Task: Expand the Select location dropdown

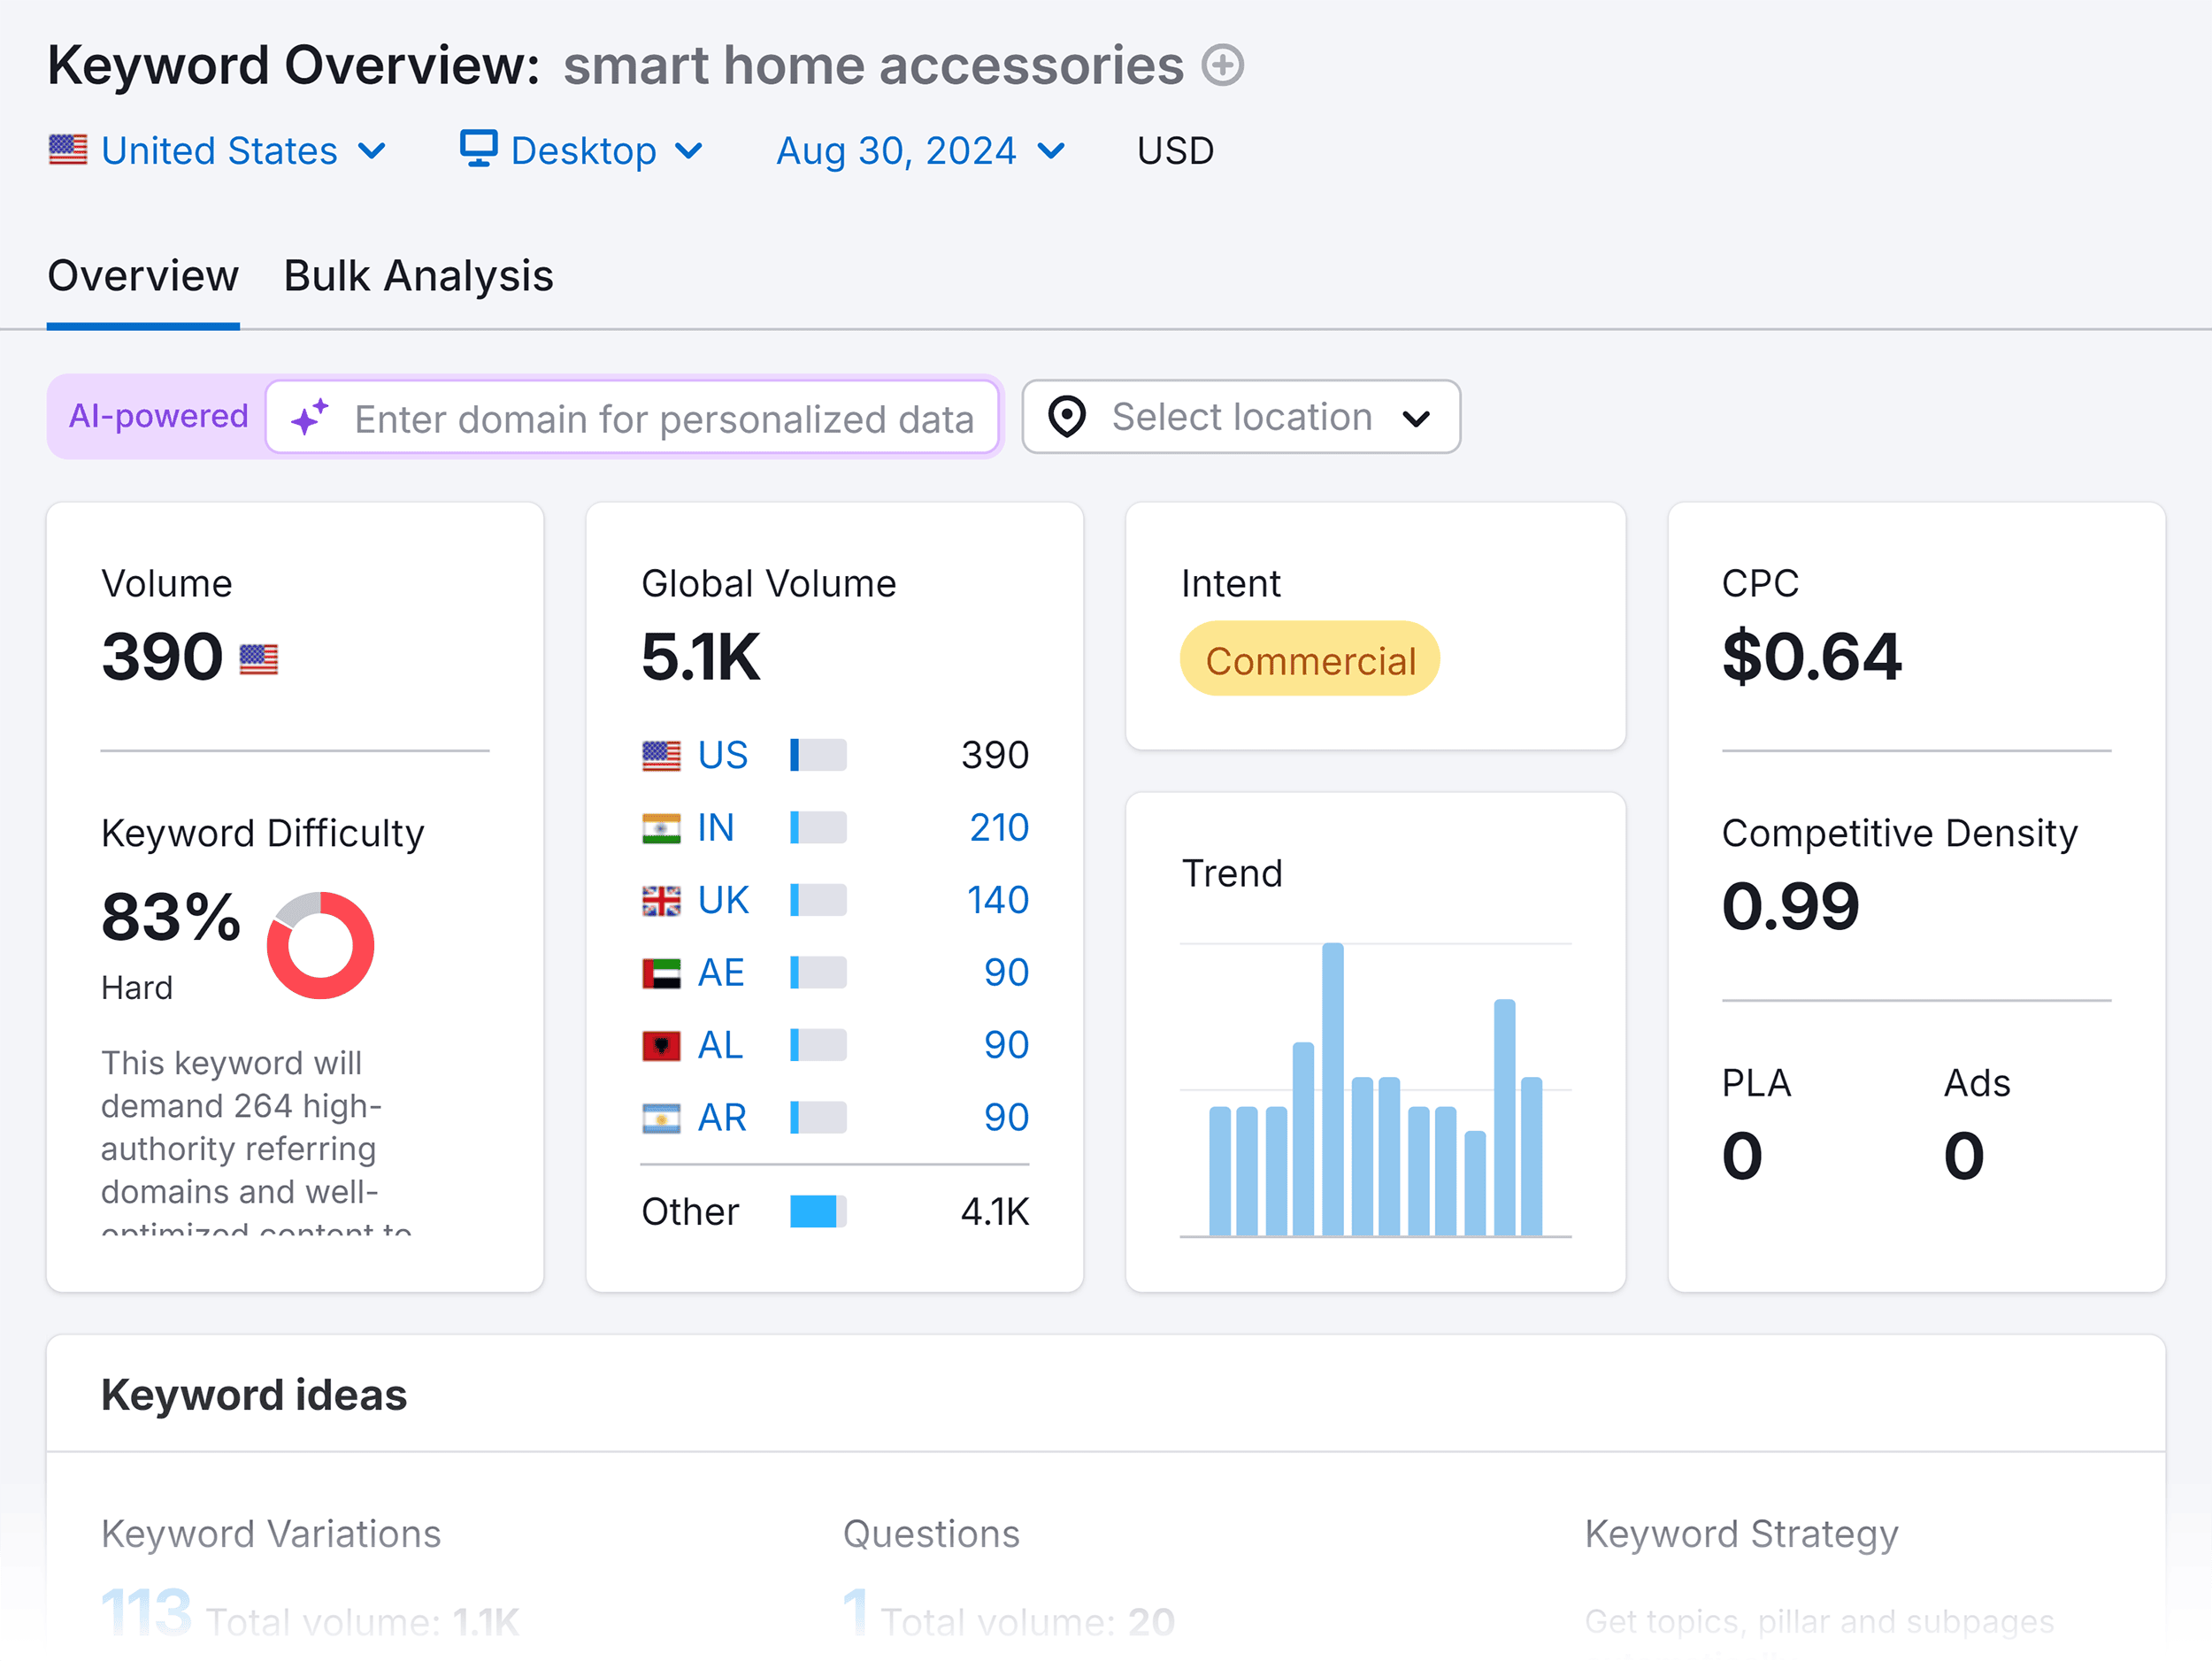Action: pyautogui.click(x=1240, y=417)
